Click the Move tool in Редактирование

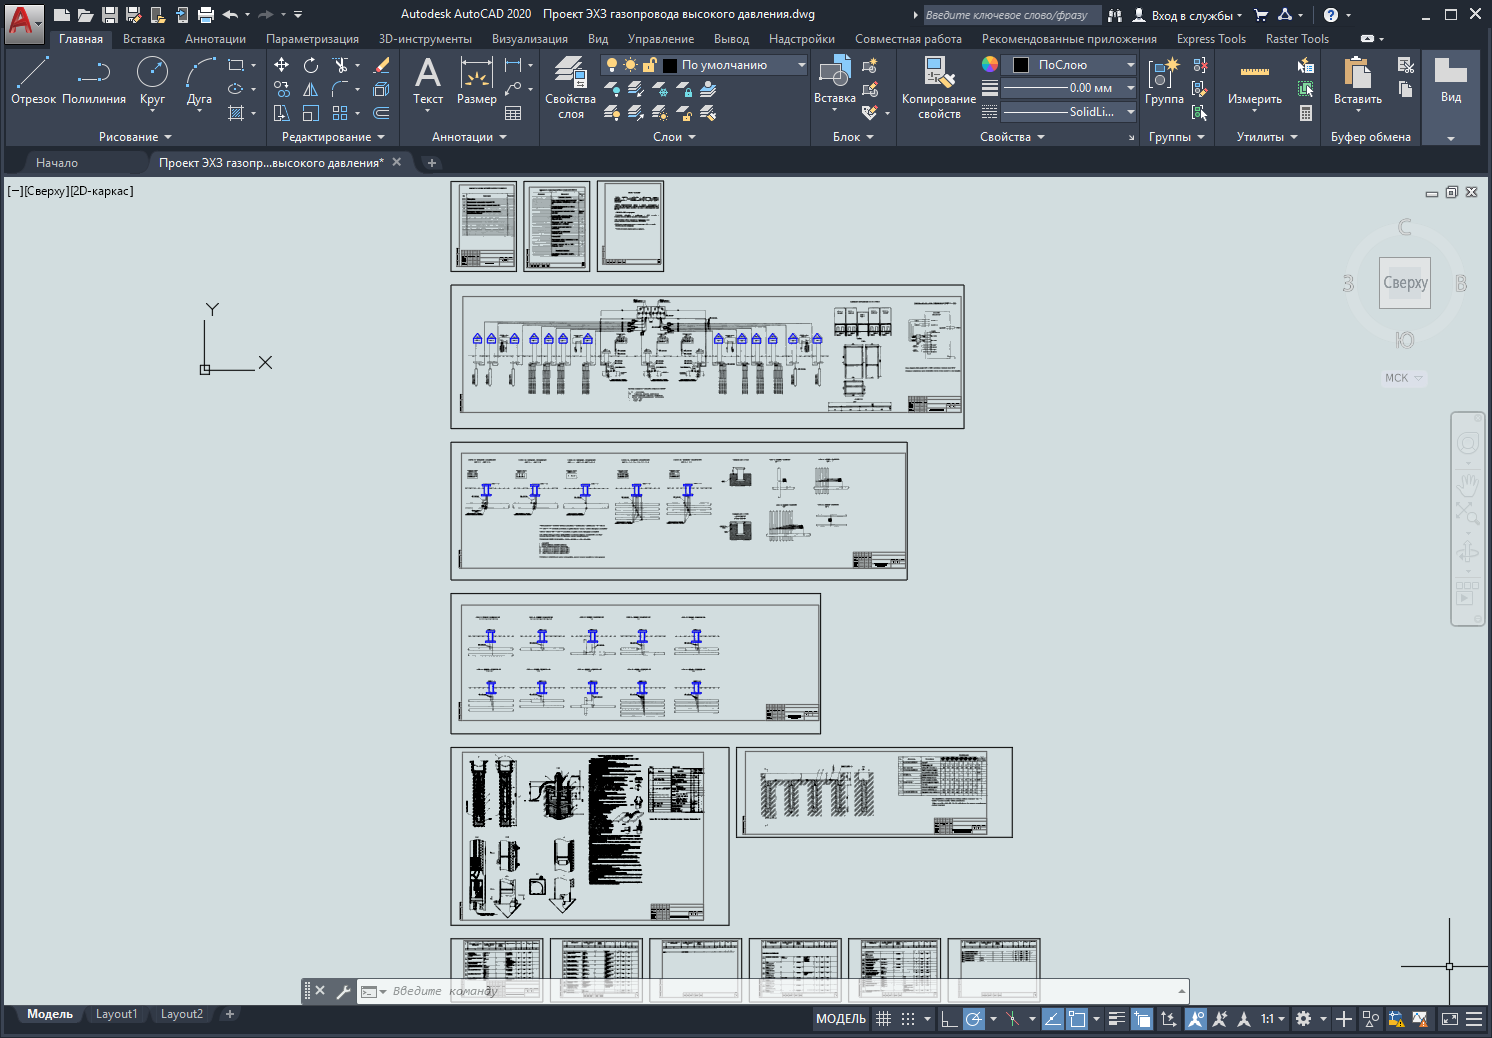(282, 65)
